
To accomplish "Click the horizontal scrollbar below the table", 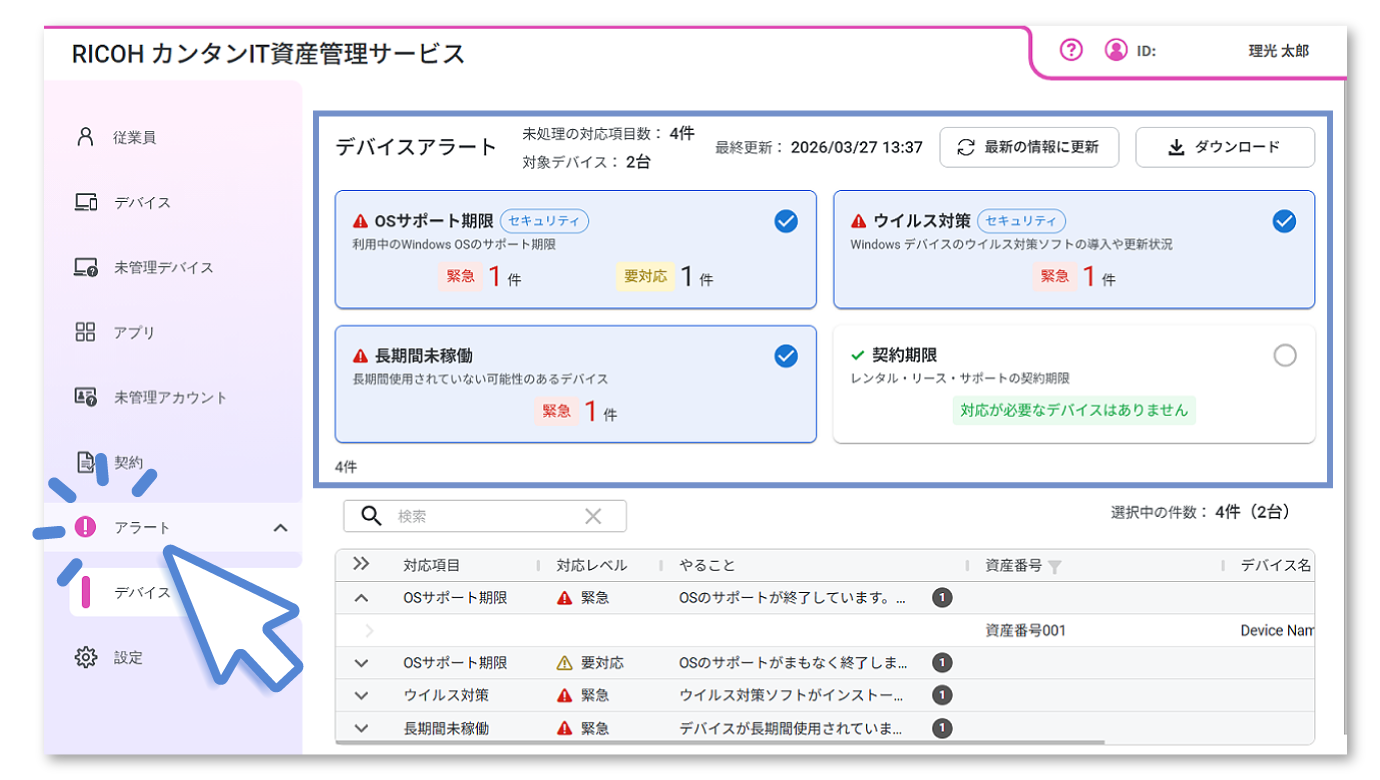I will pos(720,742).
